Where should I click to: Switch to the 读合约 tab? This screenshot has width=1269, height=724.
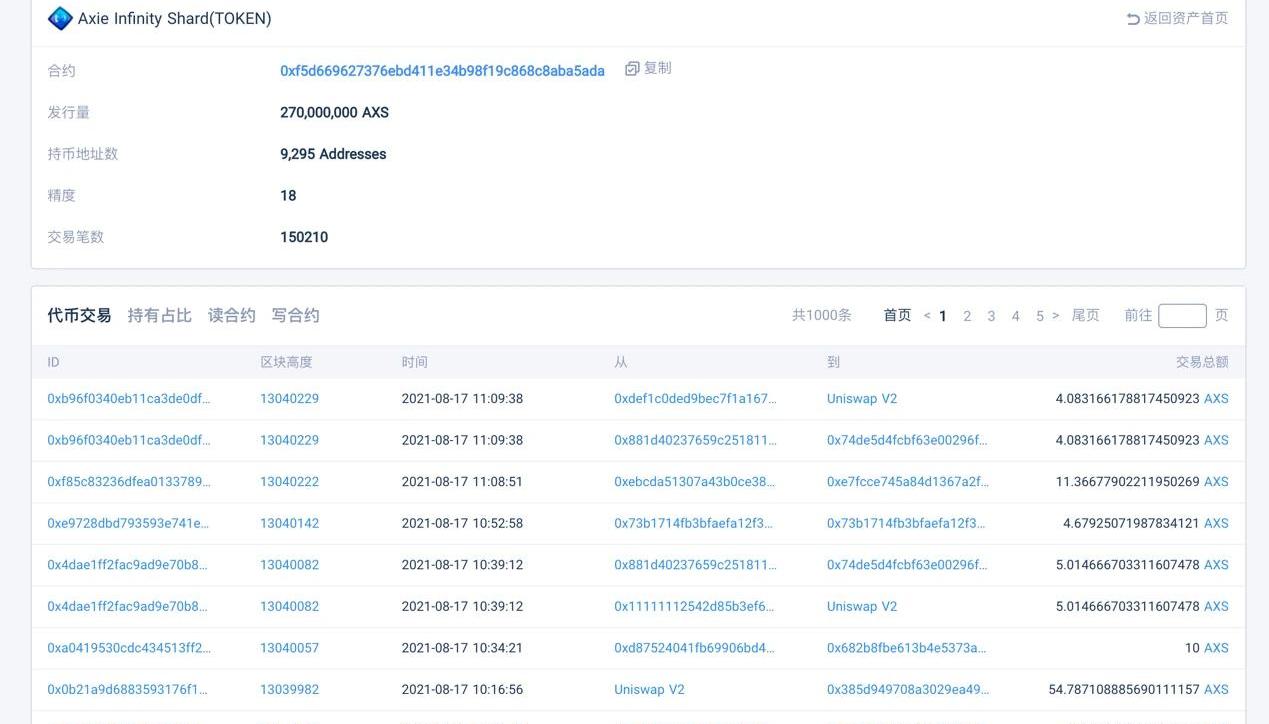[231, 315]
